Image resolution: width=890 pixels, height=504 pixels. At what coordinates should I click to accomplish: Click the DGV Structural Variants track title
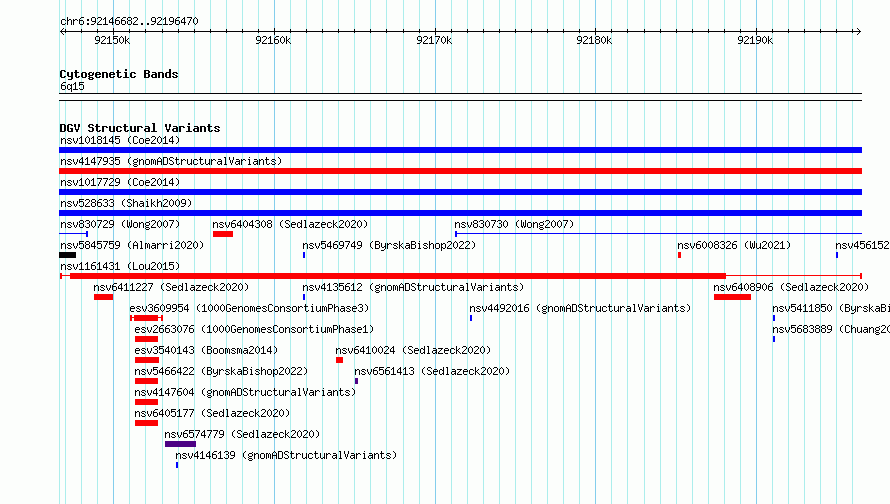pyautogui.click(x=140, y=128)
